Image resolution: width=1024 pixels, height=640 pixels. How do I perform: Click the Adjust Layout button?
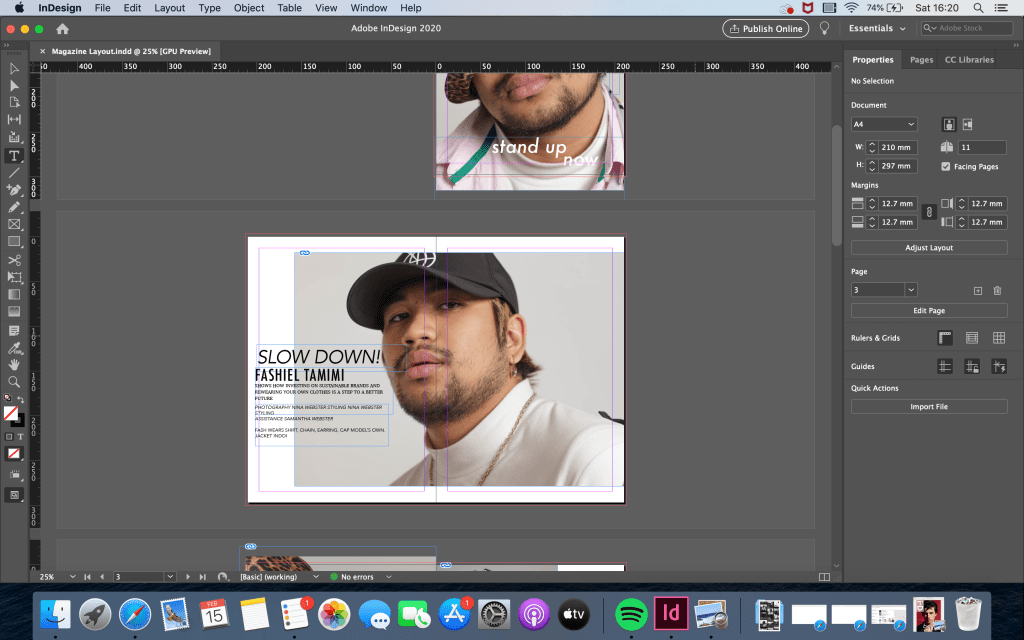click(929, 247)
